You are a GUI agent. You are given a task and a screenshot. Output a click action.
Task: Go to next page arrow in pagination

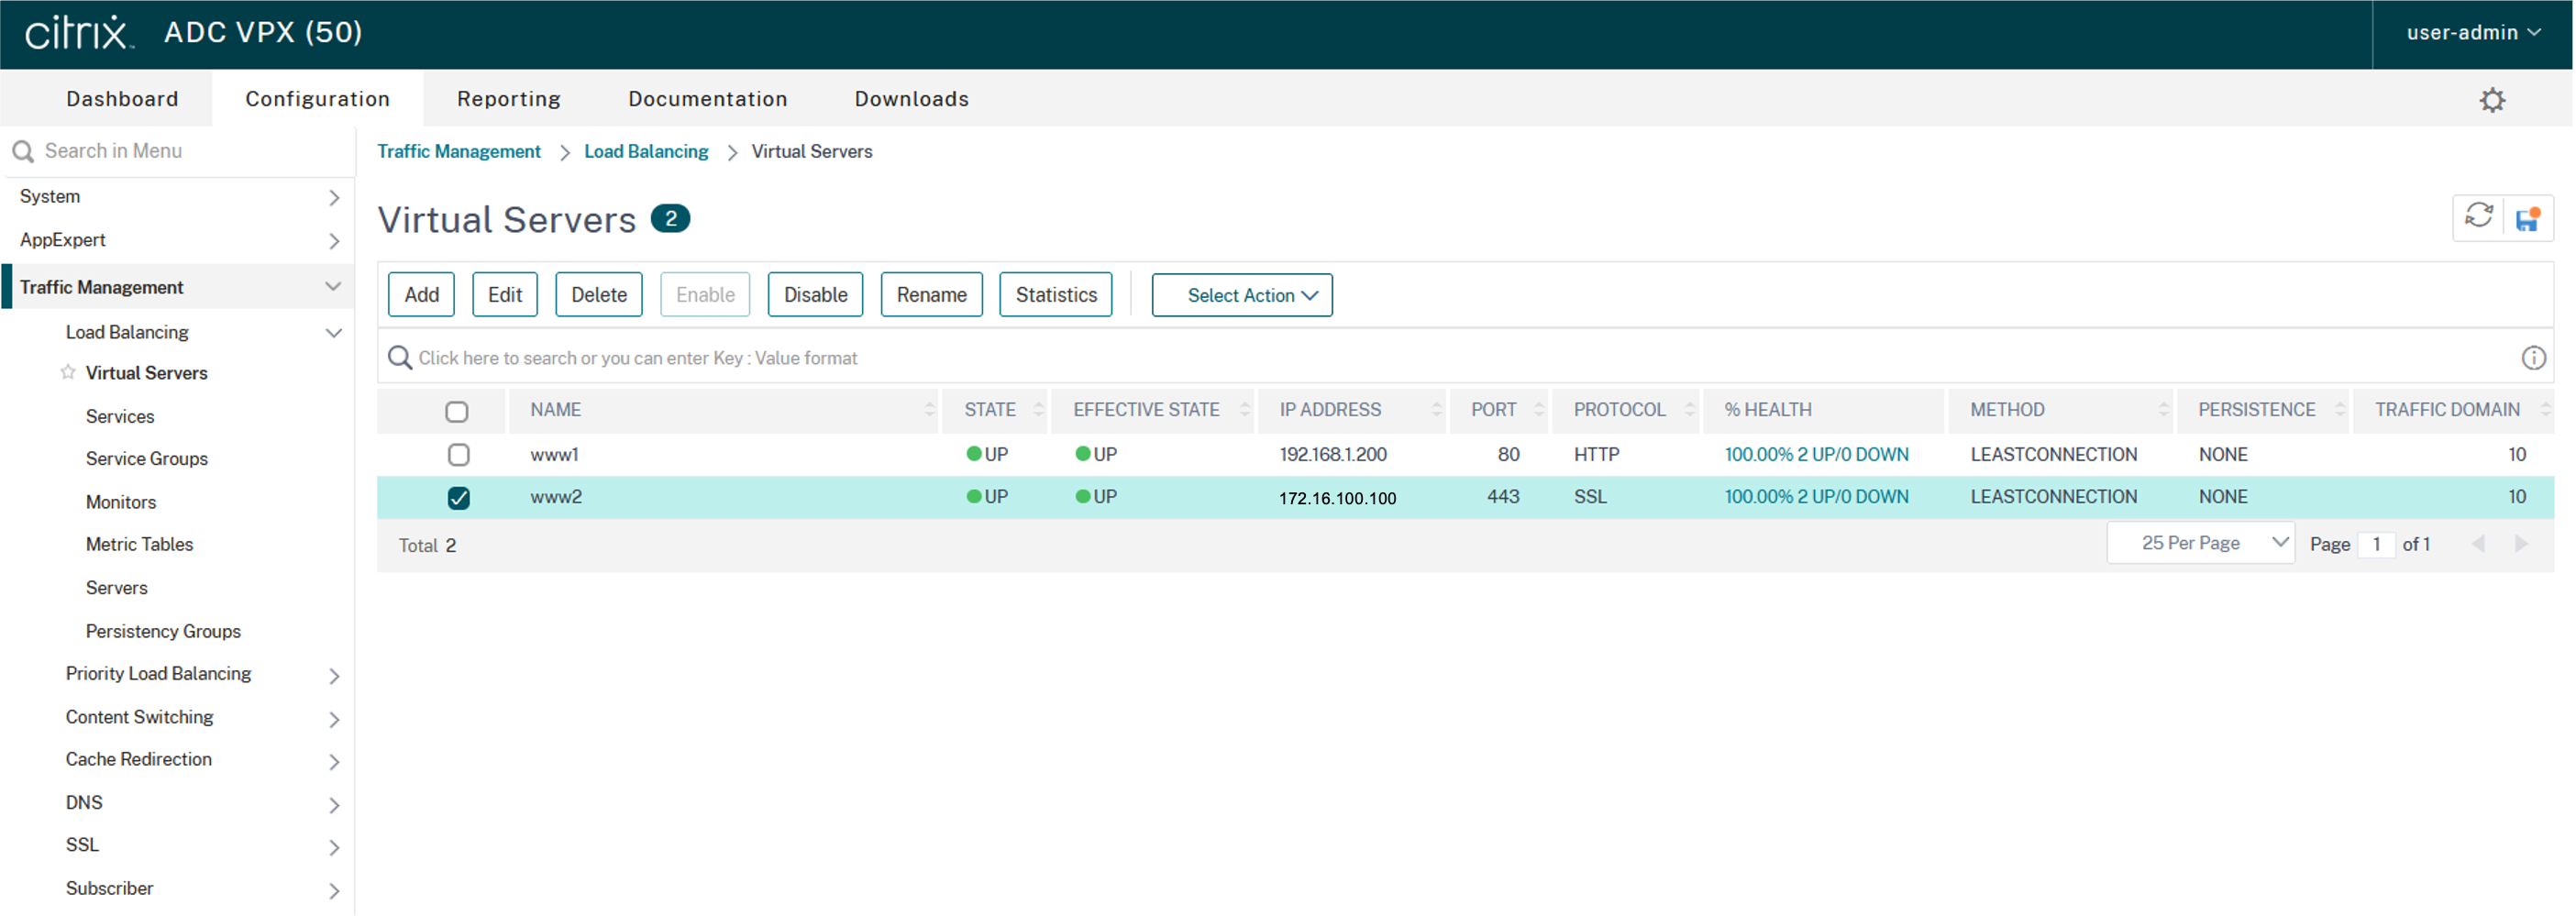(x=2520, y=544)
